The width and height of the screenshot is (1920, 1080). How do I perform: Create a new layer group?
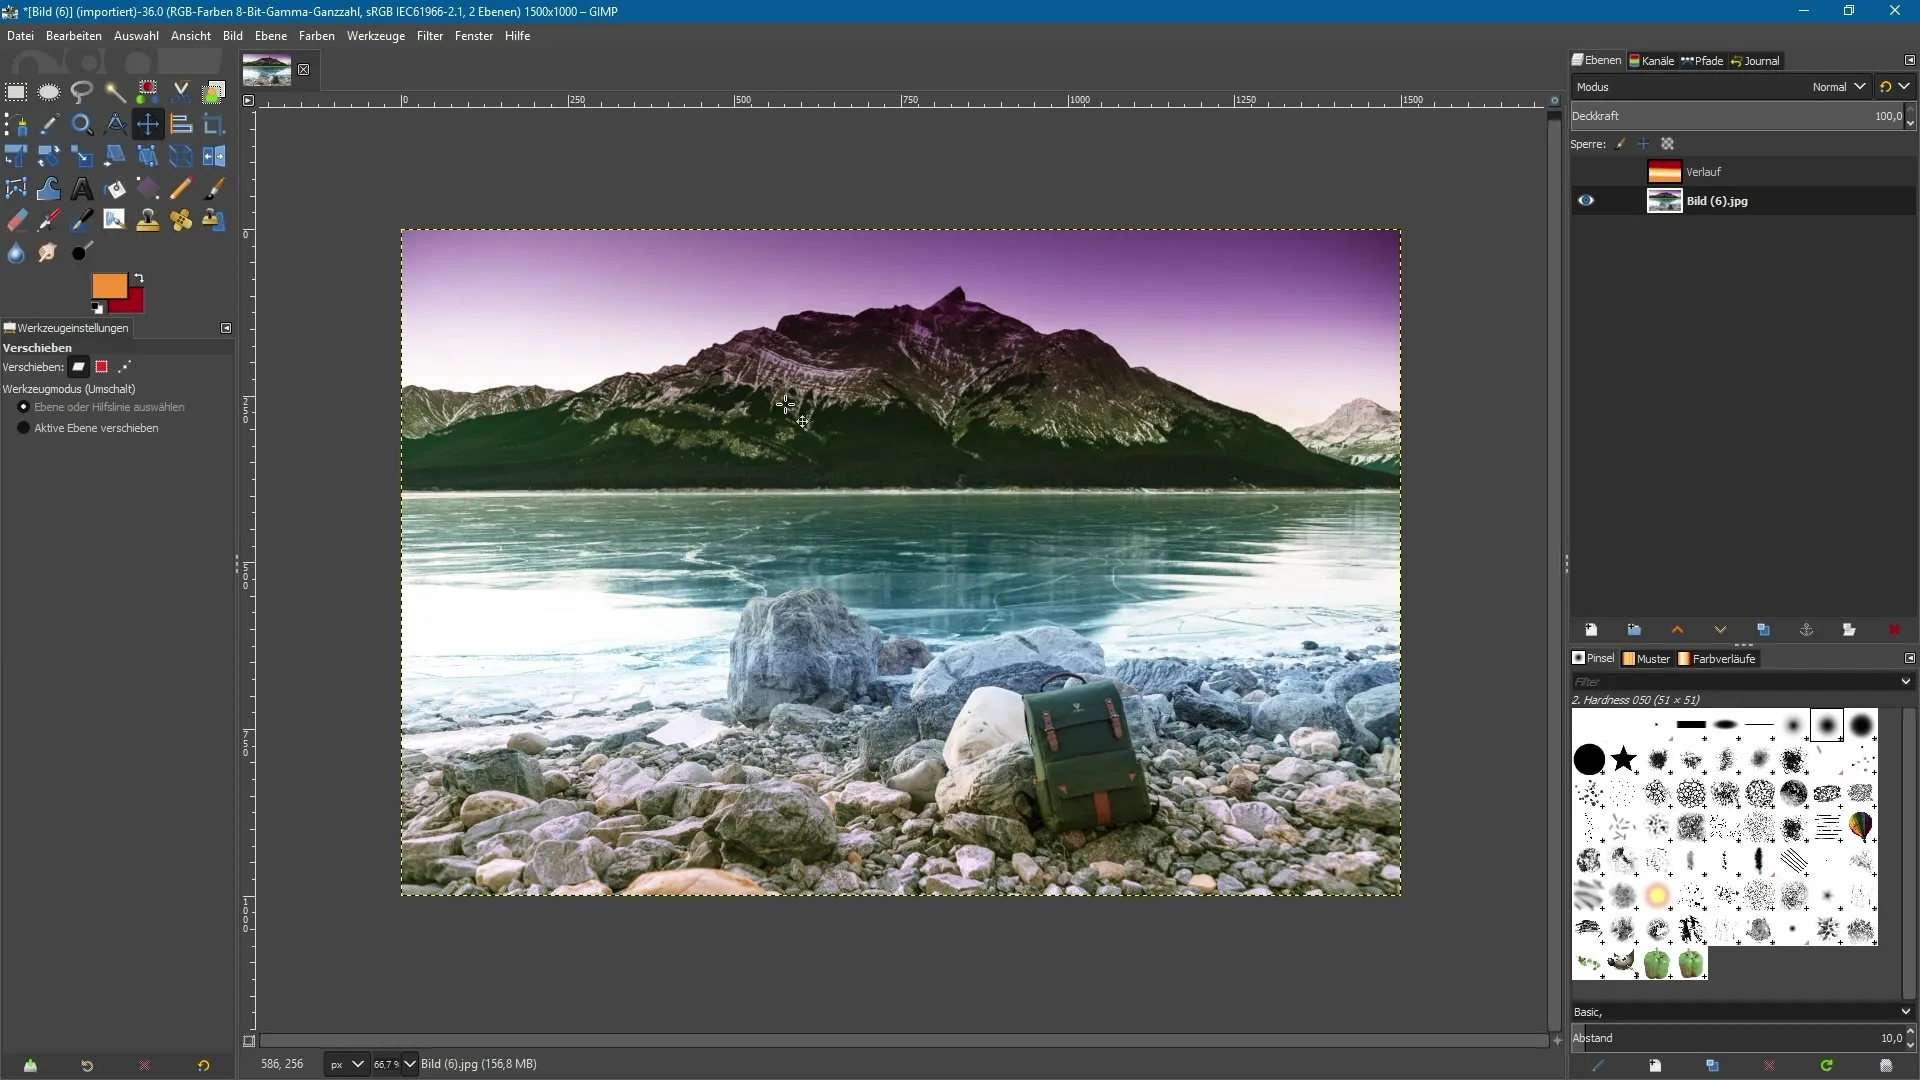[1634, 630]
